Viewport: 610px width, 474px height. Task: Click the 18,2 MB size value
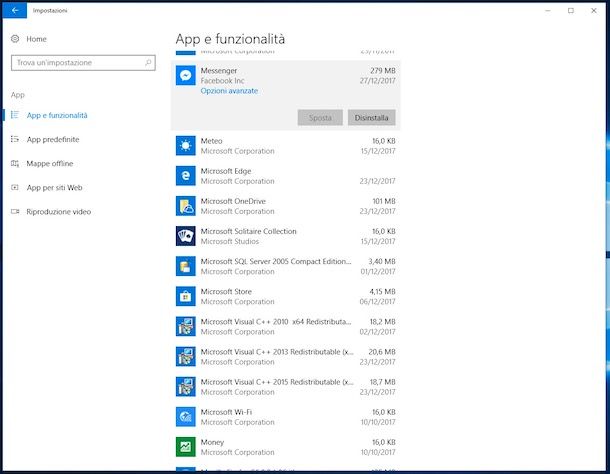tap(382, 322)
